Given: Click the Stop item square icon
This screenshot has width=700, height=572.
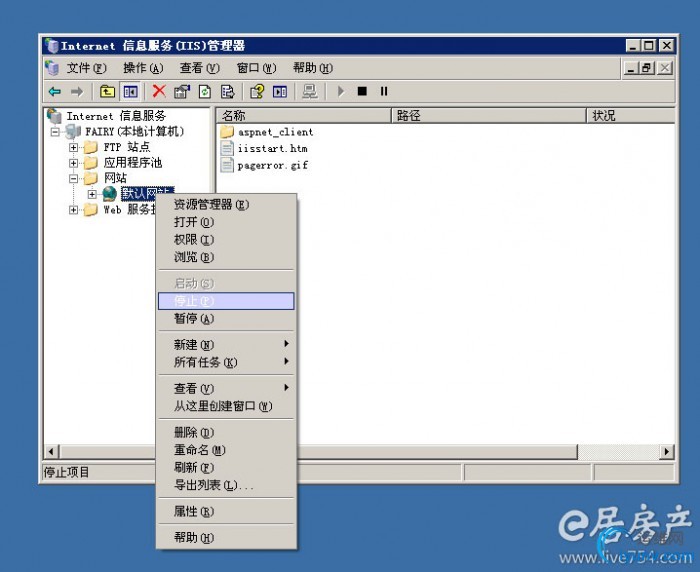Looking at the screenshot, I should click(362, 91).
